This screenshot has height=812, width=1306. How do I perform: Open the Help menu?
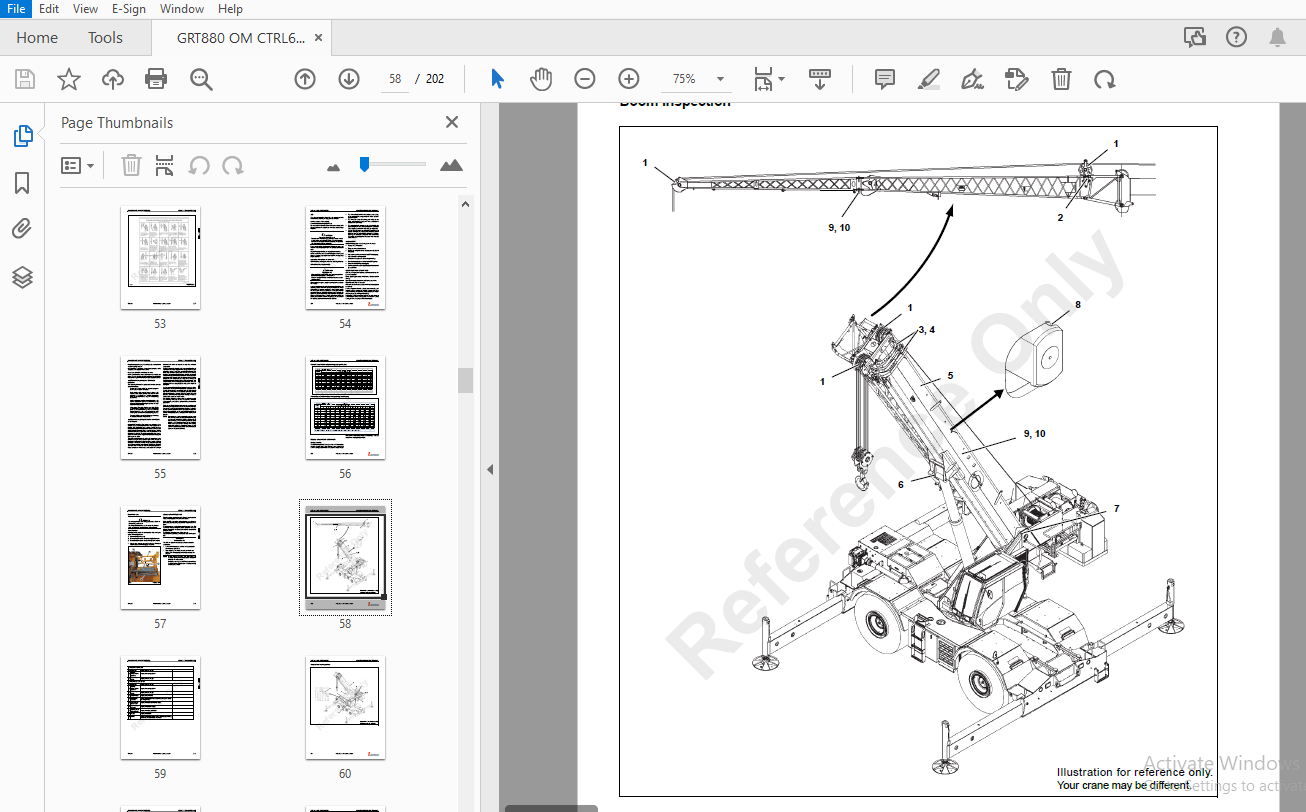click(x=230, y=9)
